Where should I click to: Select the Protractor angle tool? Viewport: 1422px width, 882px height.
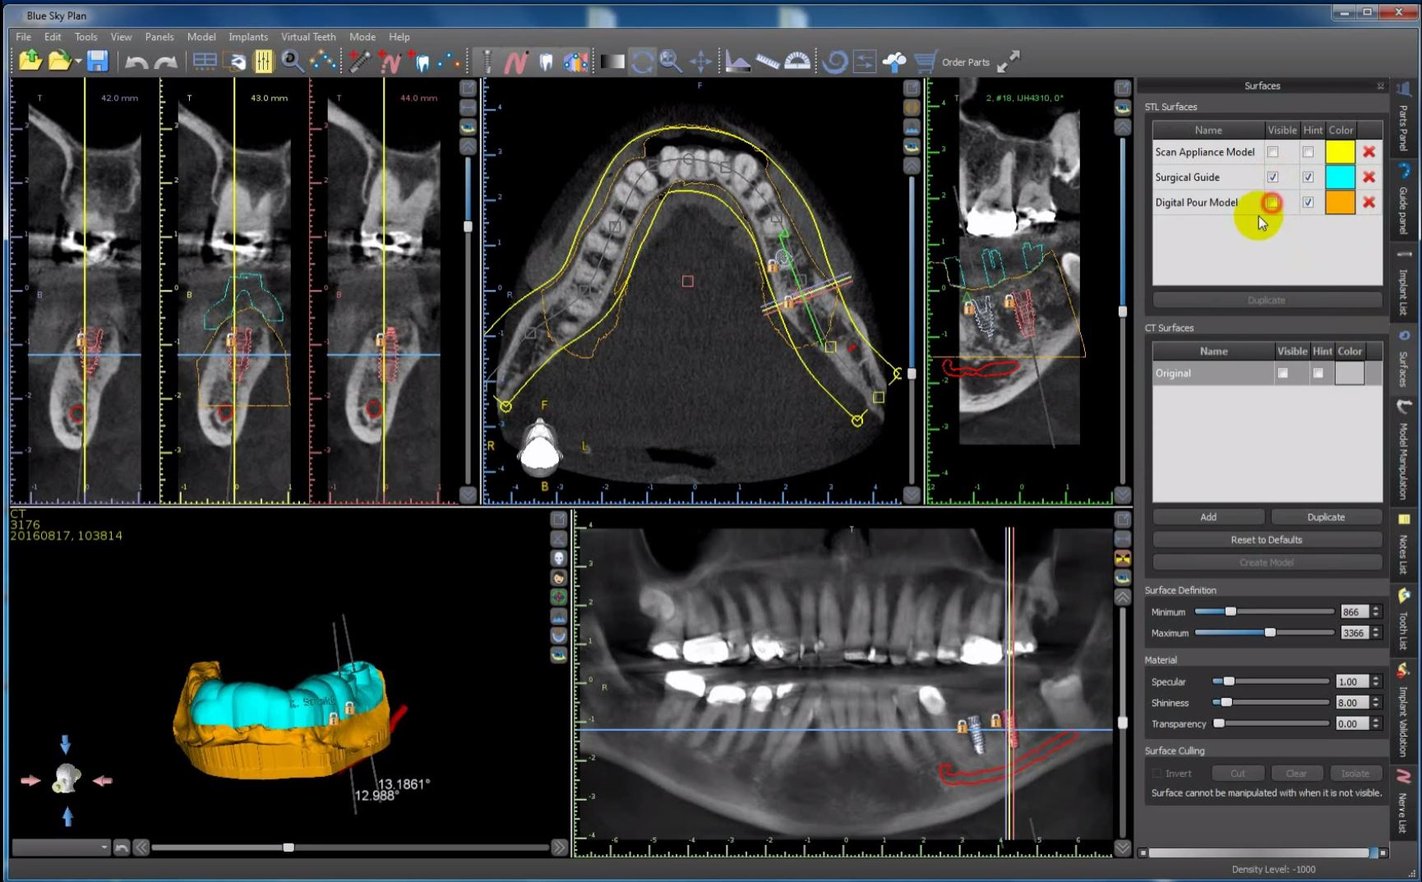[x=797, y=62]
